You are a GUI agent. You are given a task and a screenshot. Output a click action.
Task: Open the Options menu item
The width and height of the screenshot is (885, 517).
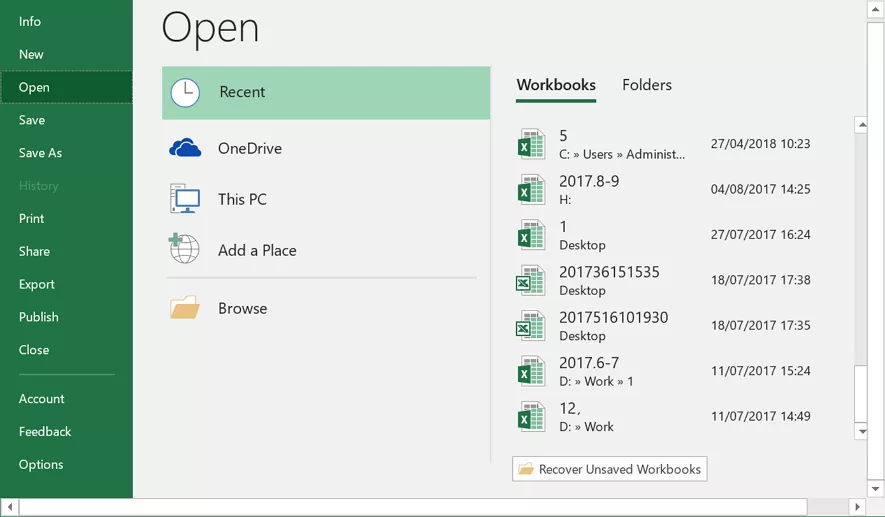[41, 464]
